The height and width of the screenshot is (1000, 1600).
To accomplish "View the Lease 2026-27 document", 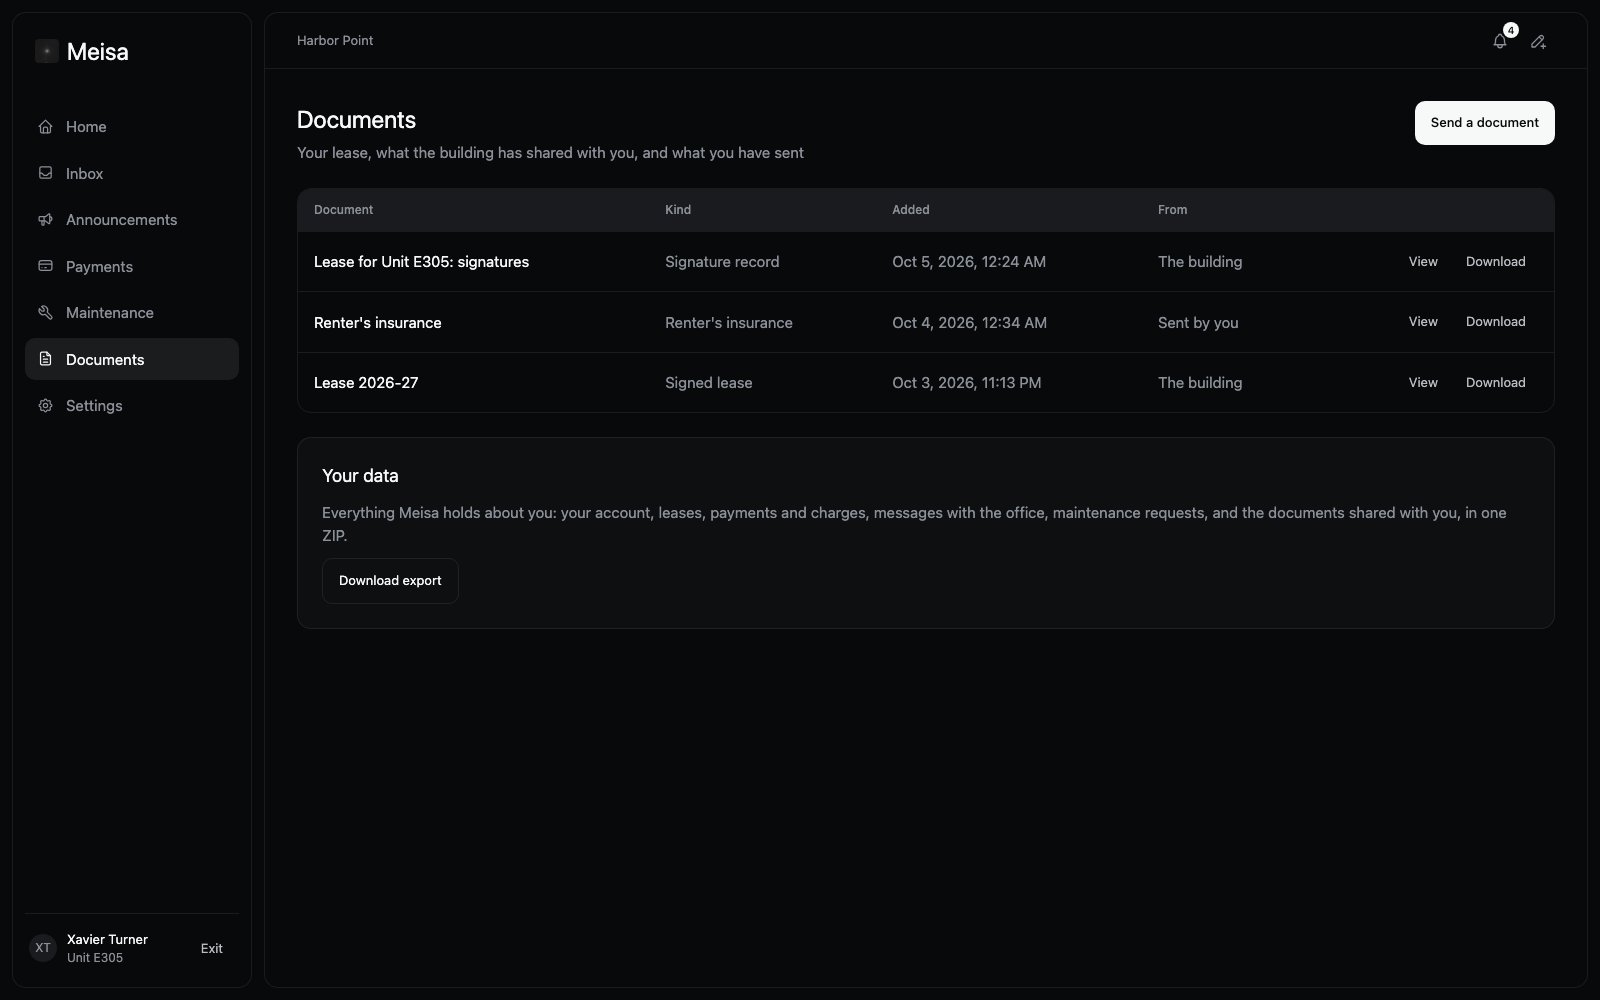I will tap(1423, 383).
